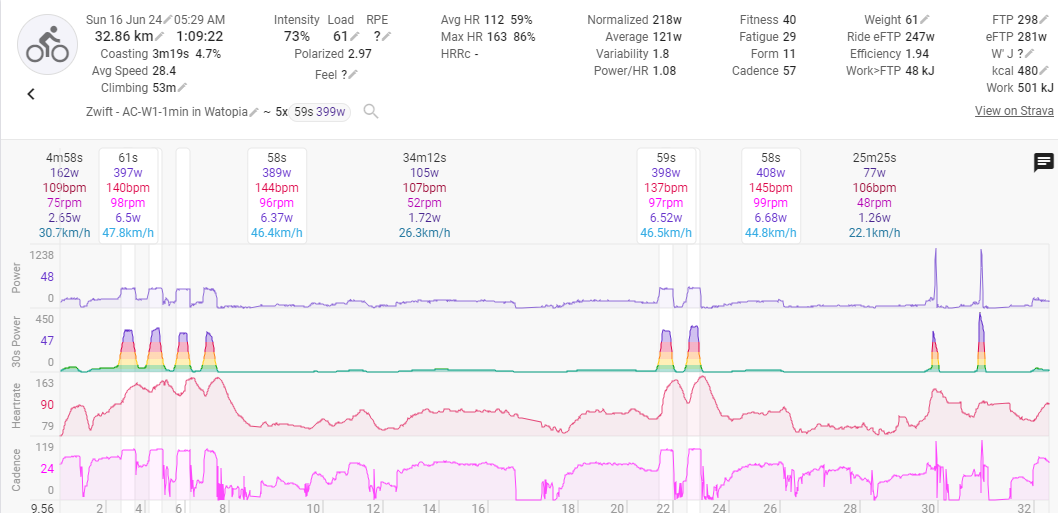Click the Fitness 40 stat
The width and height of the screenshot is (1058, 513).
pyautogui.click(x=768, y=20)
